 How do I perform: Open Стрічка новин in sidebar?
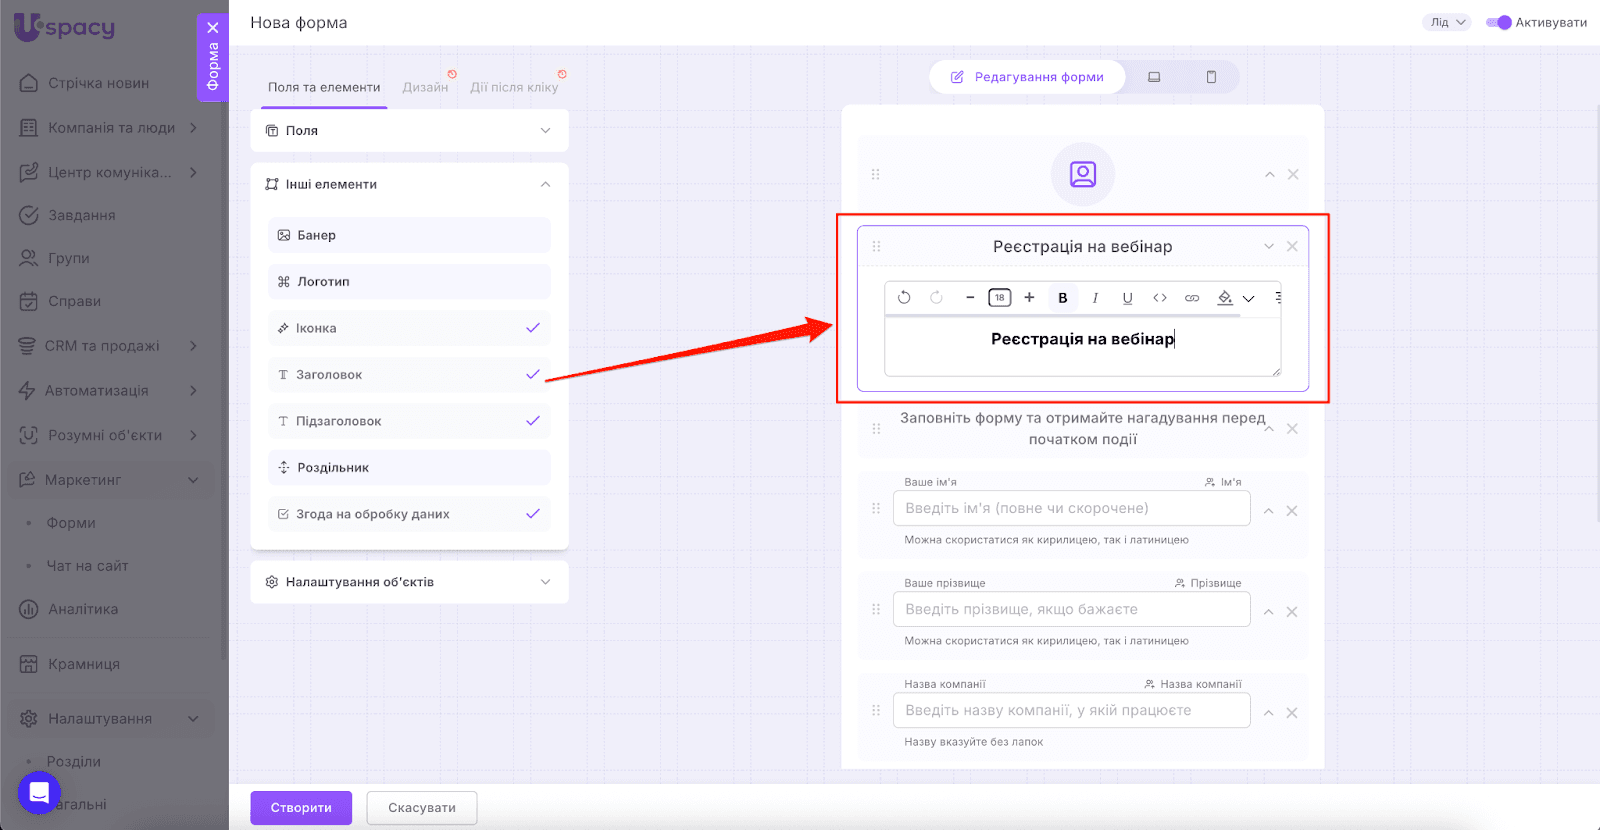tap(98, 83)
